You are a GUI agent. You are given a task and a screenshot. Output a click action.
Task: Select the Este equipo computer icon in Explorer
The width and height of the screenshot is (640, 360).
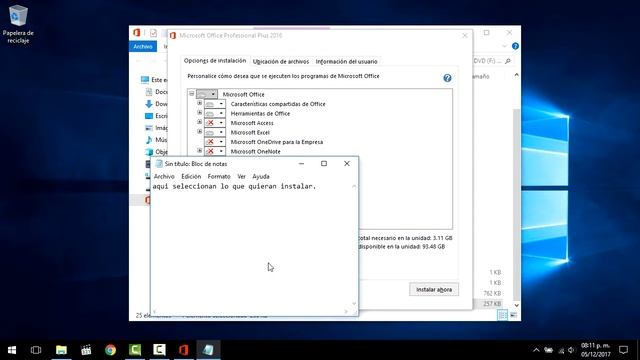(145, 80)
